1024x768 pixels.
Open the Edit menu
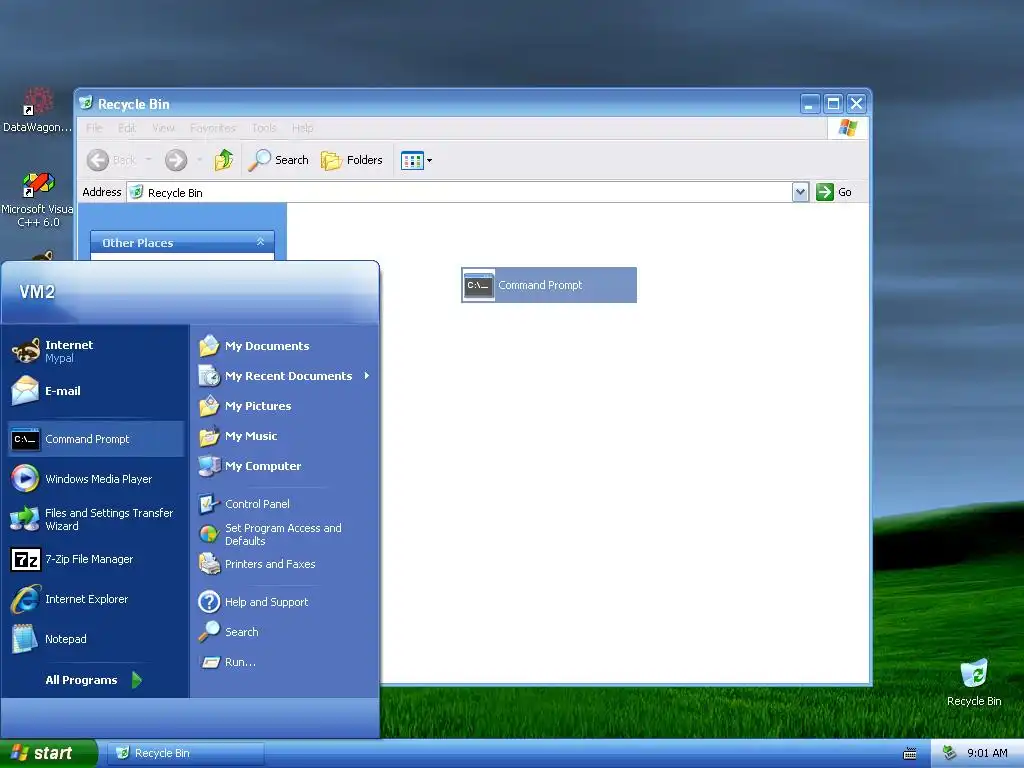[127, 128]
